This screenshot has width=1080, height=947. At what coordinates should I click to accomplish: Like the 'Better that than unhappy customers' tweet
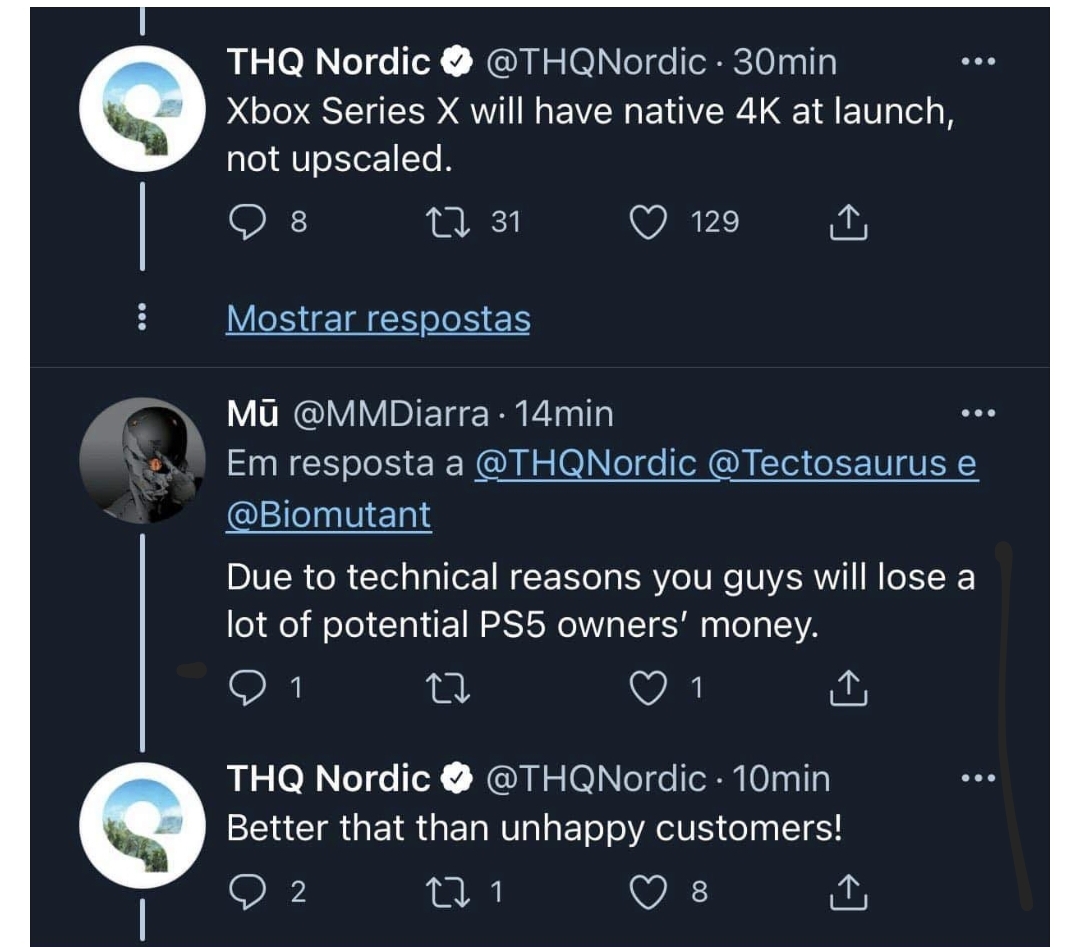pyautogui.click(x=648, y=892)
